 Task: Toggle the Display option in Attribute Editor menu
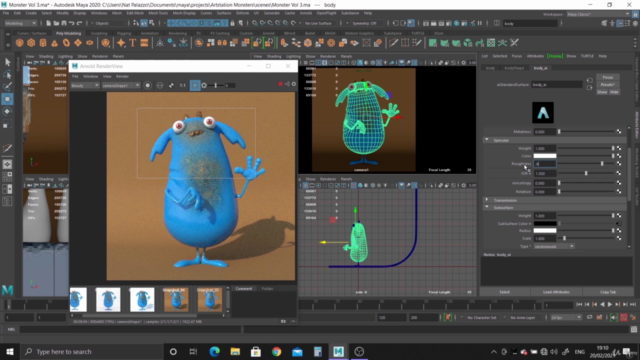tap(554, 56)
